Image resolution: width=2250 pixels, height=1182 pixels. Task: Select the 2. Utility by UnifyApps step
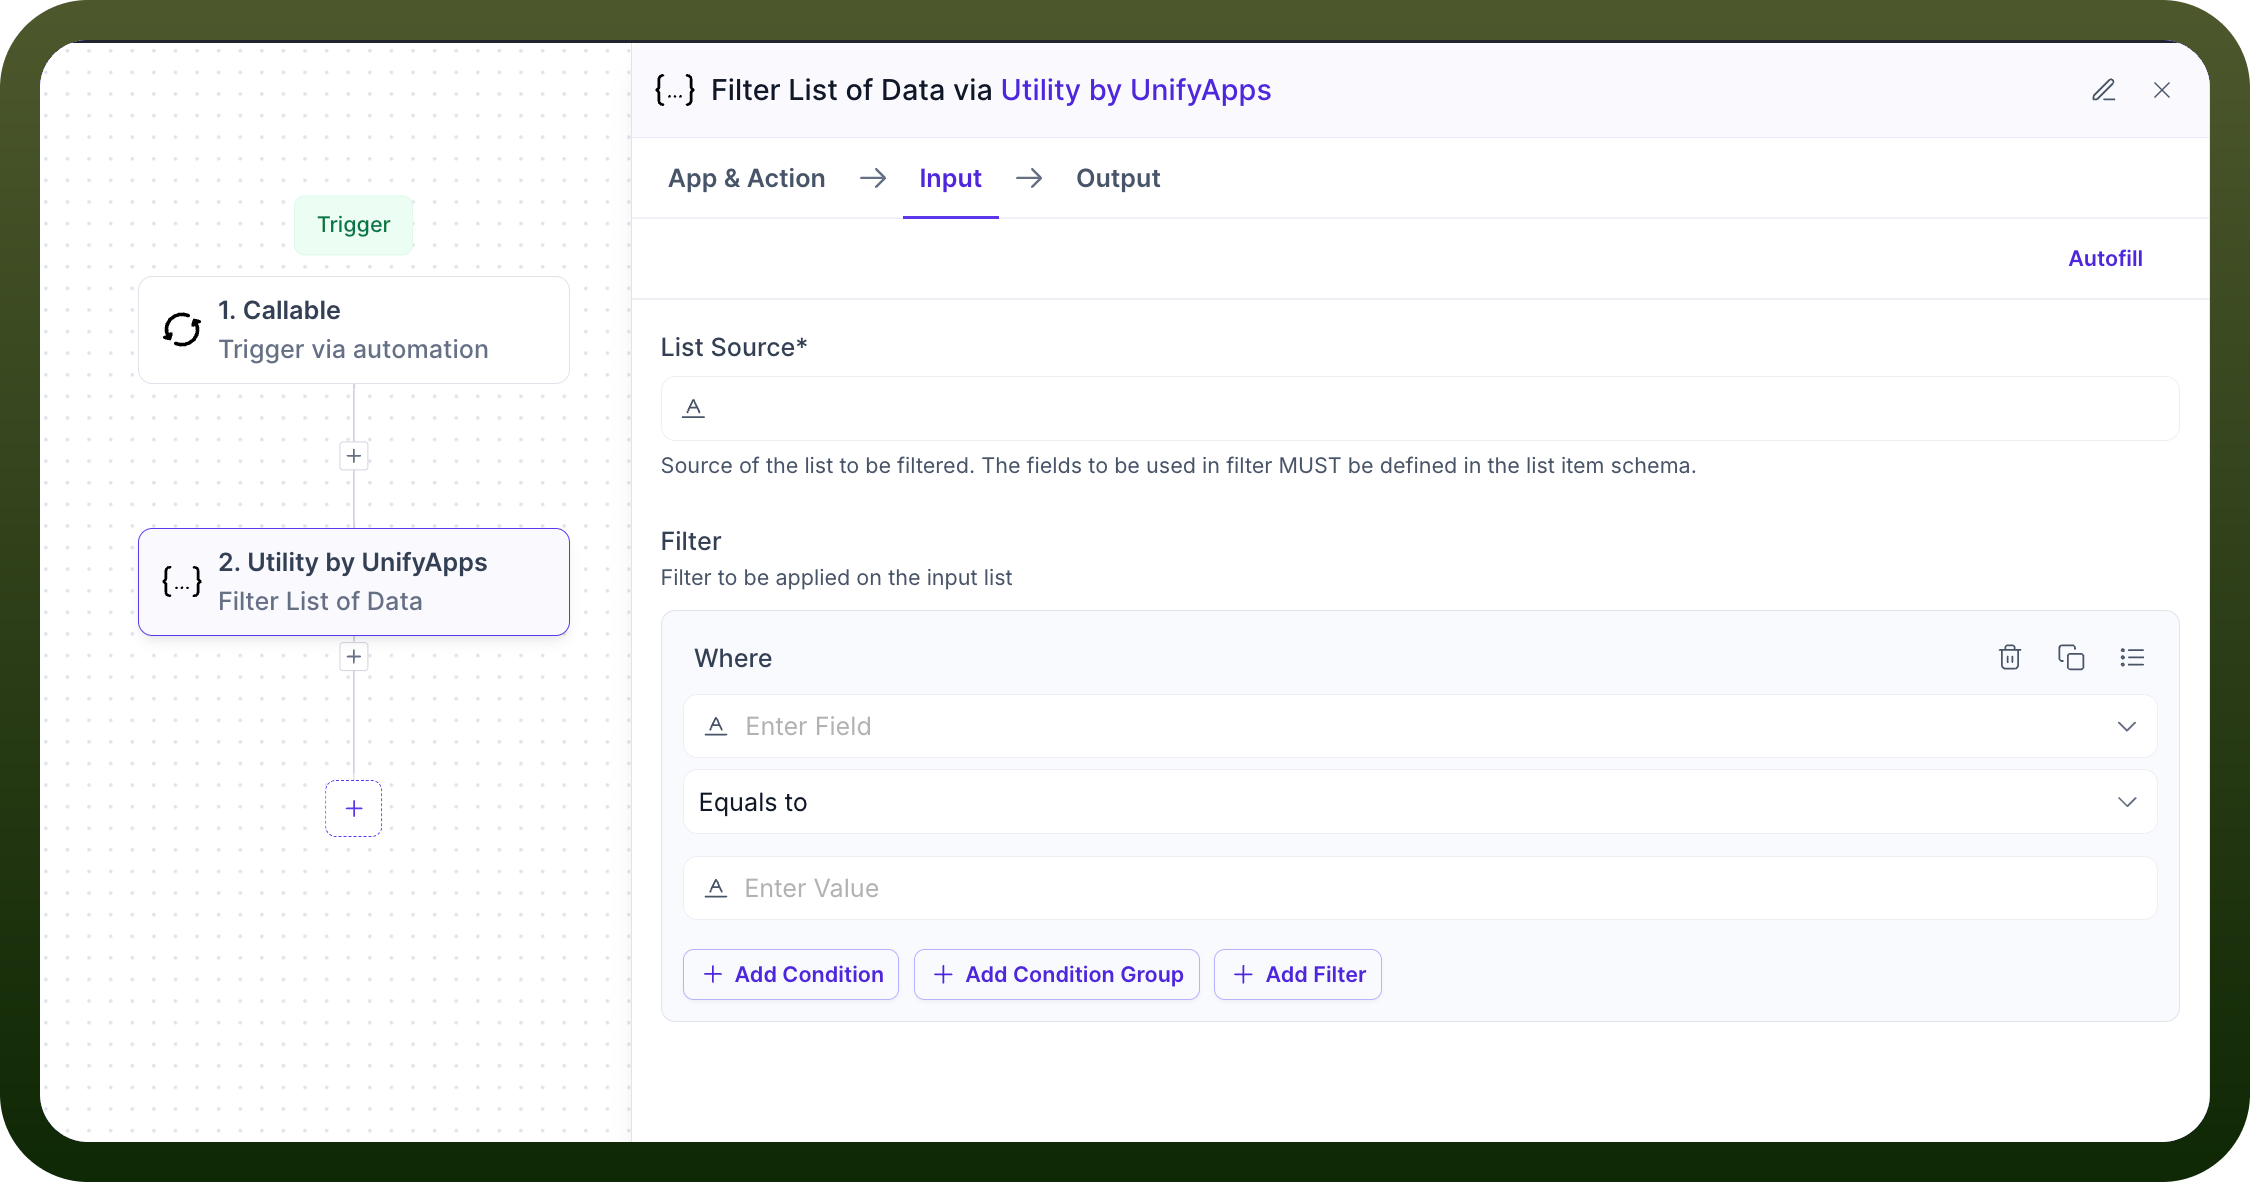tap(354, 582)
